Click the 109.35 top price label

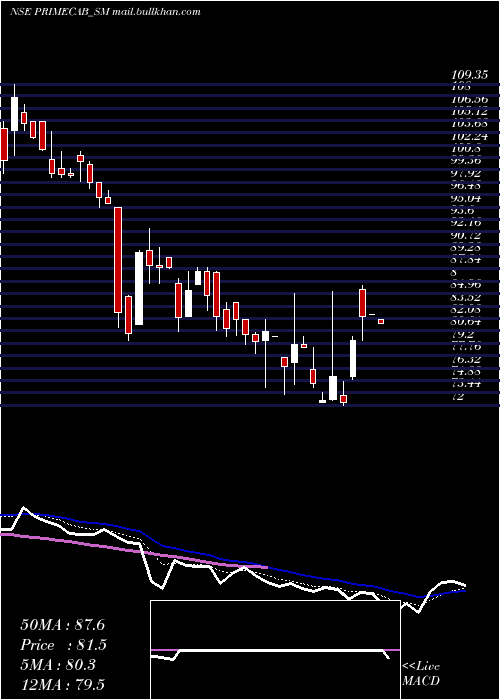(469, 75)
